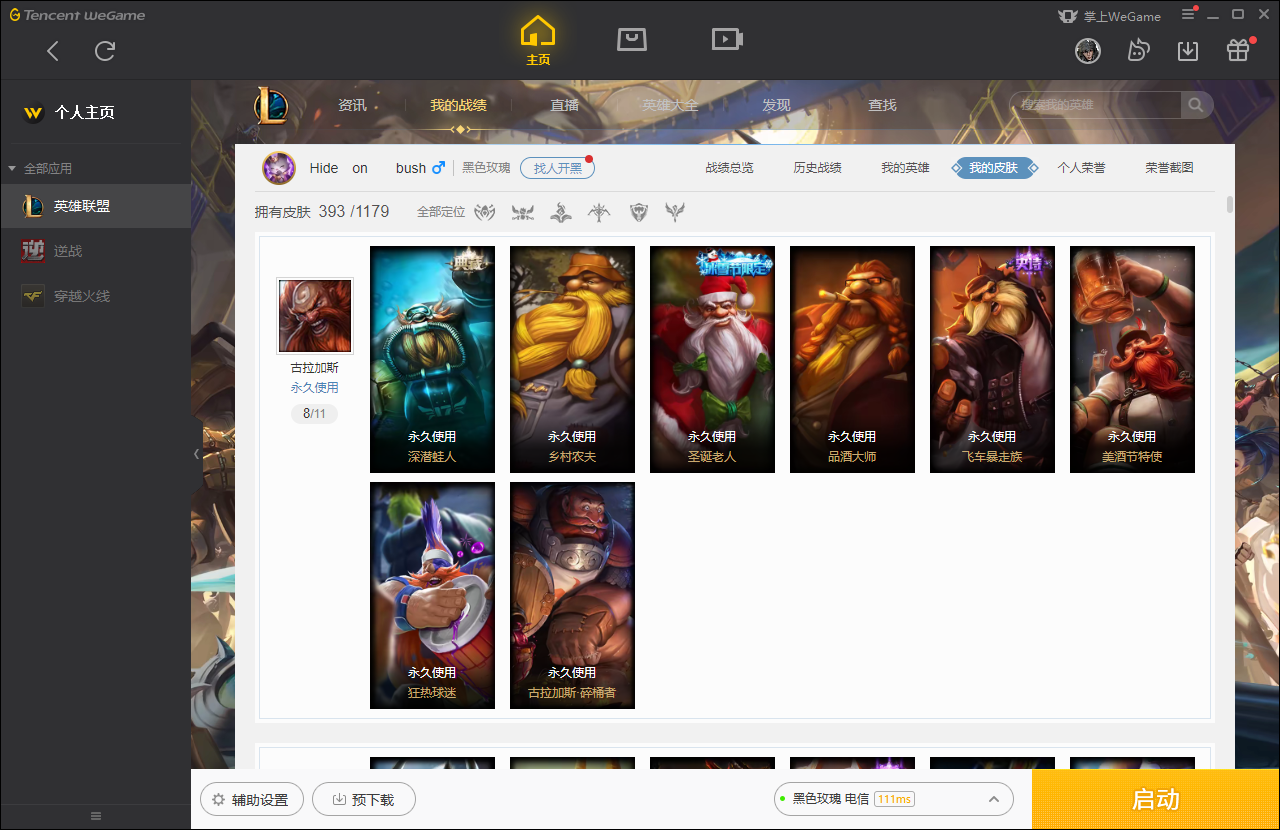Switch to the 我的战绩 tab
Screen dimensions: 1280x830
459,105
